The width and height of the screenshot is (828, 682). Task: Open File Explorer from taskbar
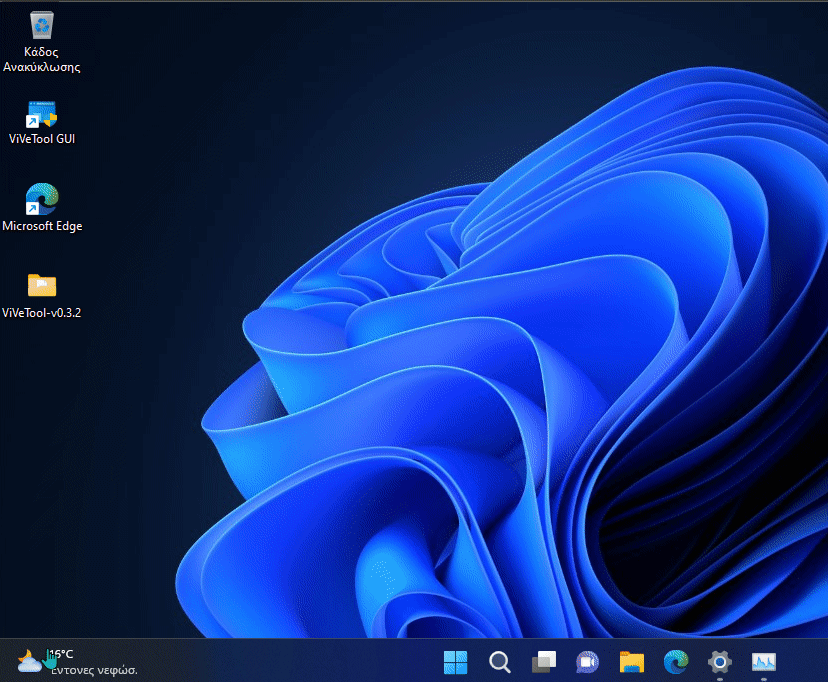tap(632, 662)
